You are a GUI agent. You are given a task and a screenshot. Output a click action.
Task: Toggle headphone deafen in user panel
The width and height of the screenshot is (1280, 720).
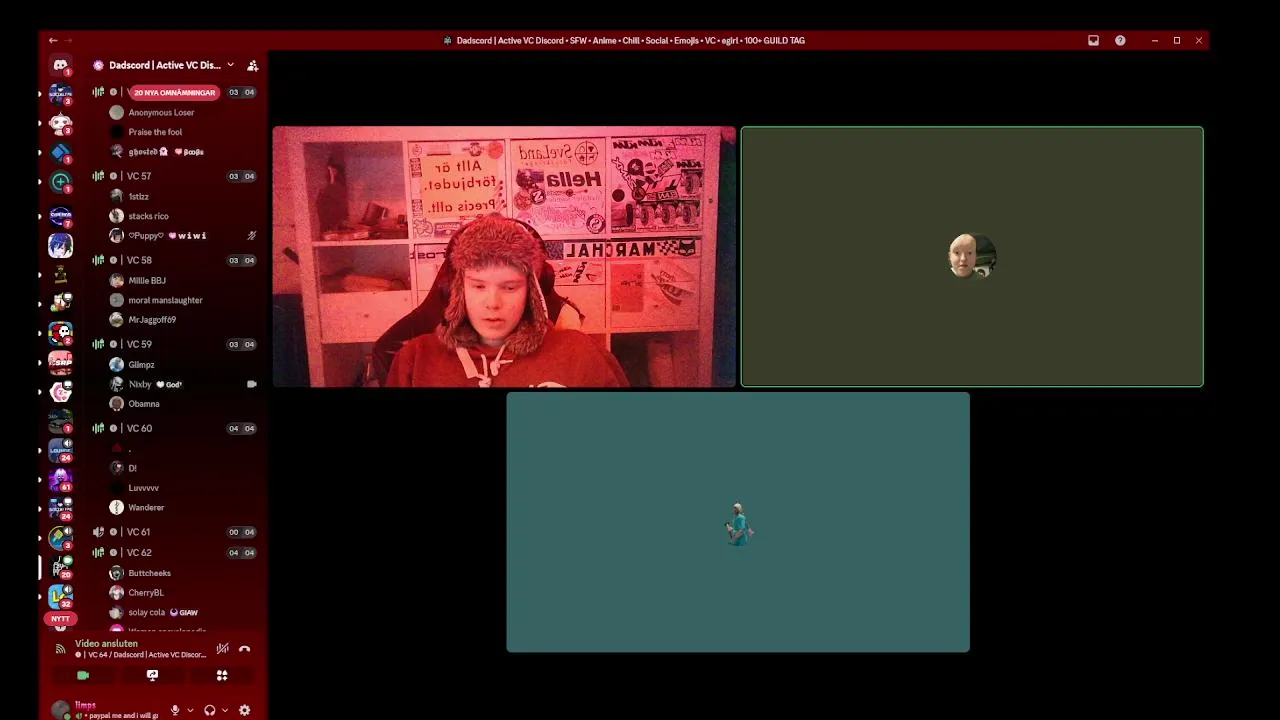point(210,710)
